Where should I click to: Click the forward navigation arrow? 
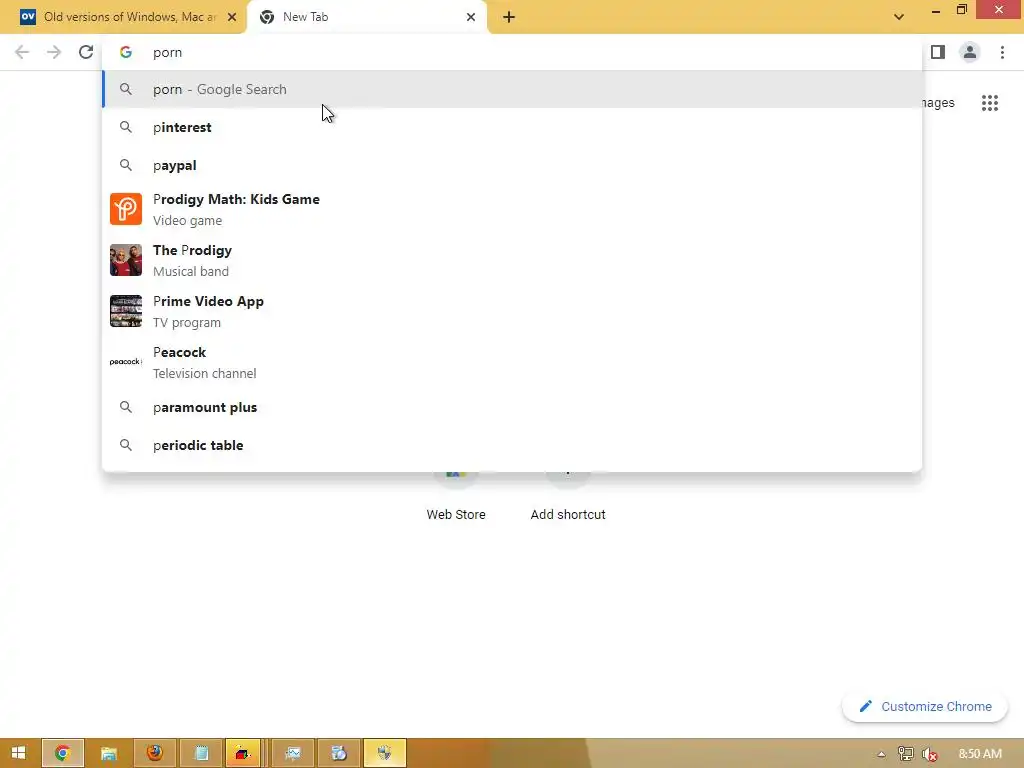point(54,52)
